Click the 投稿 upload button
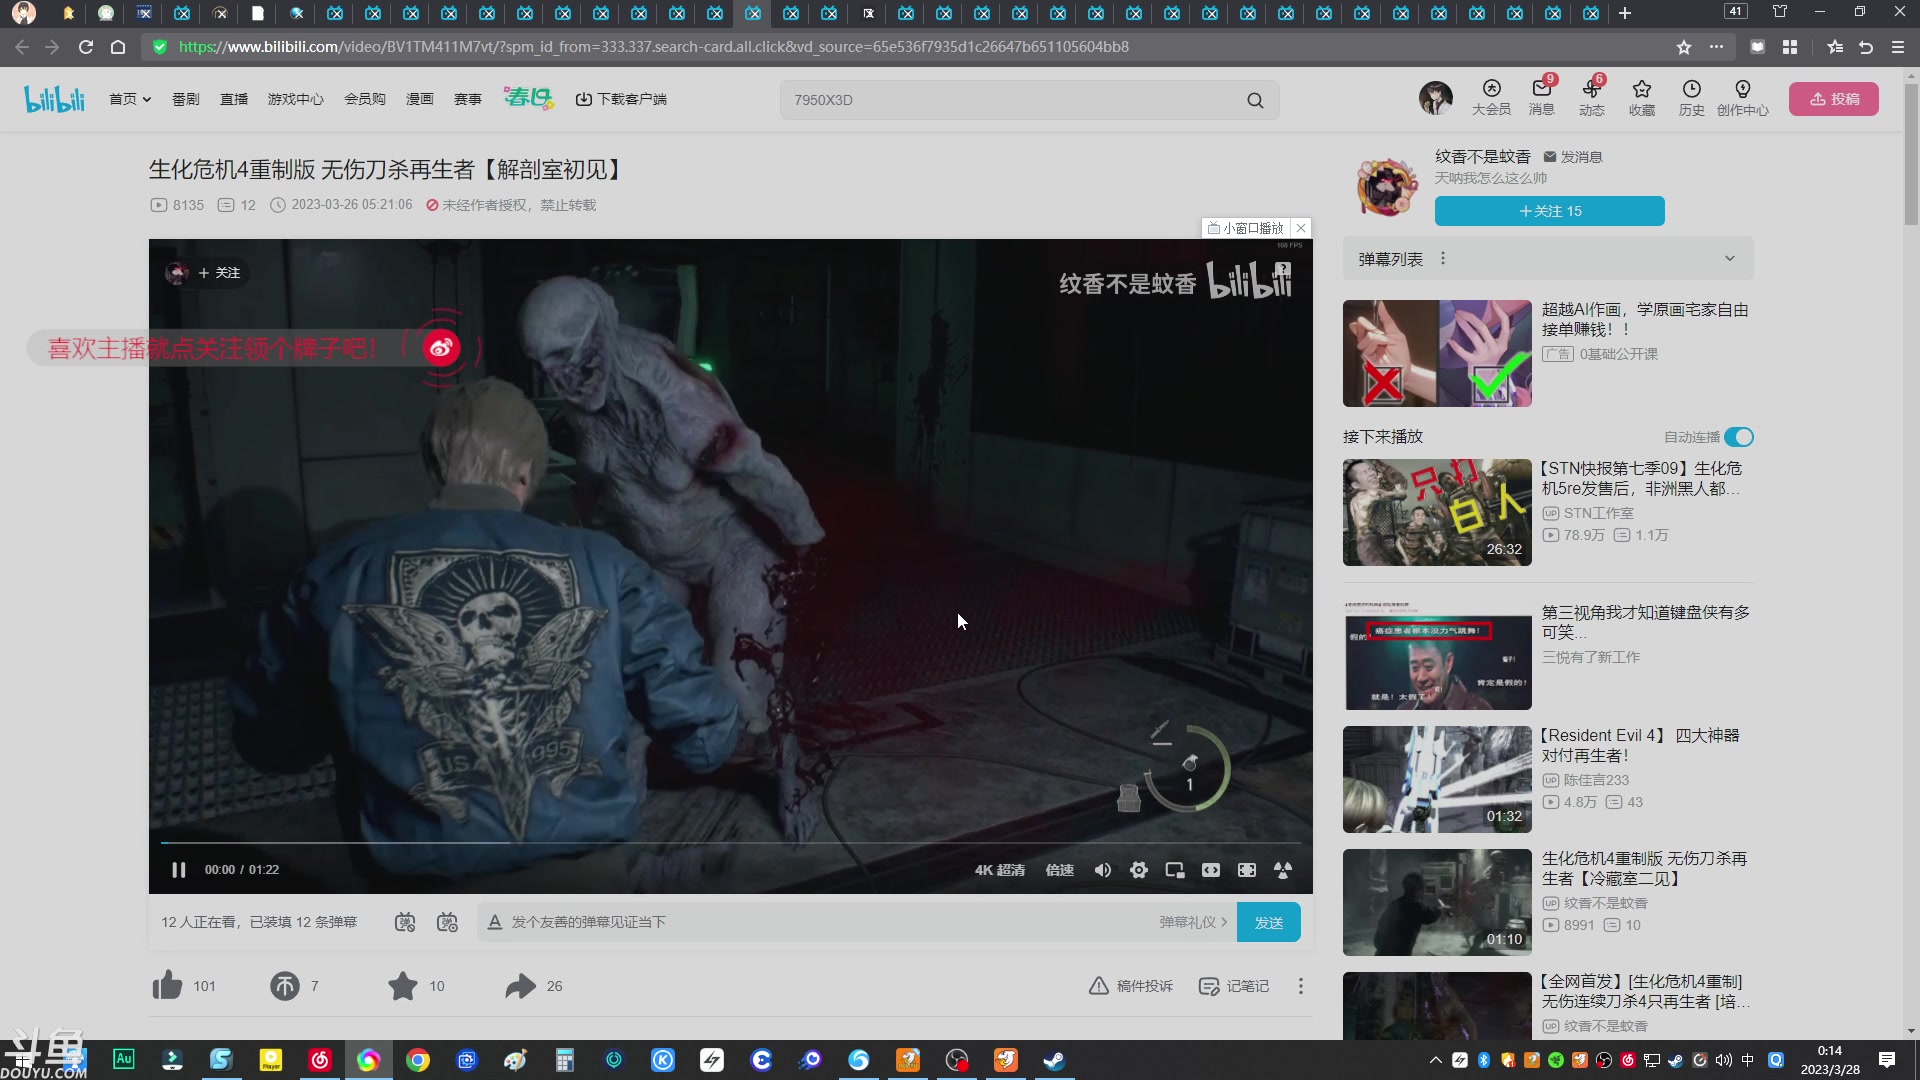The width and height of the screenshot is (1920, 1080). coord(1833,99)
